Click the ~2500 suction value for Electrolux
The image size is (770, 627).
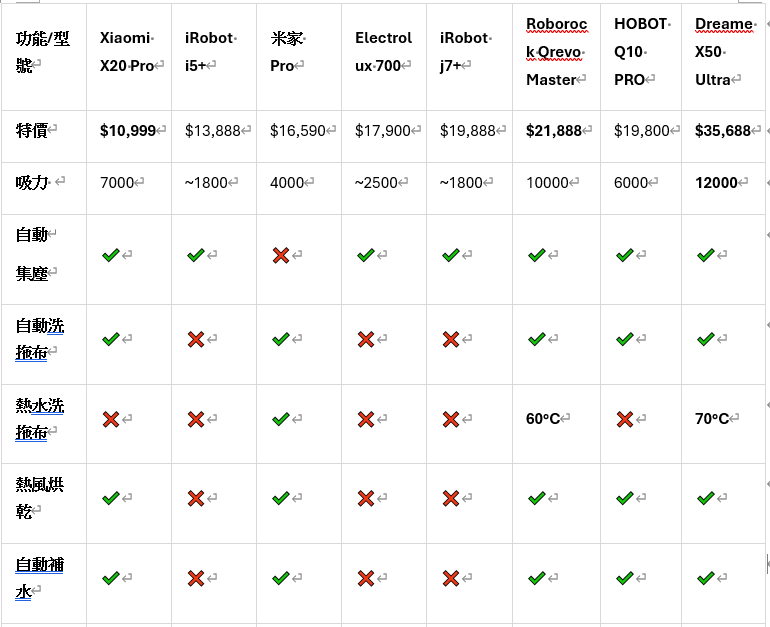point(376,183)
